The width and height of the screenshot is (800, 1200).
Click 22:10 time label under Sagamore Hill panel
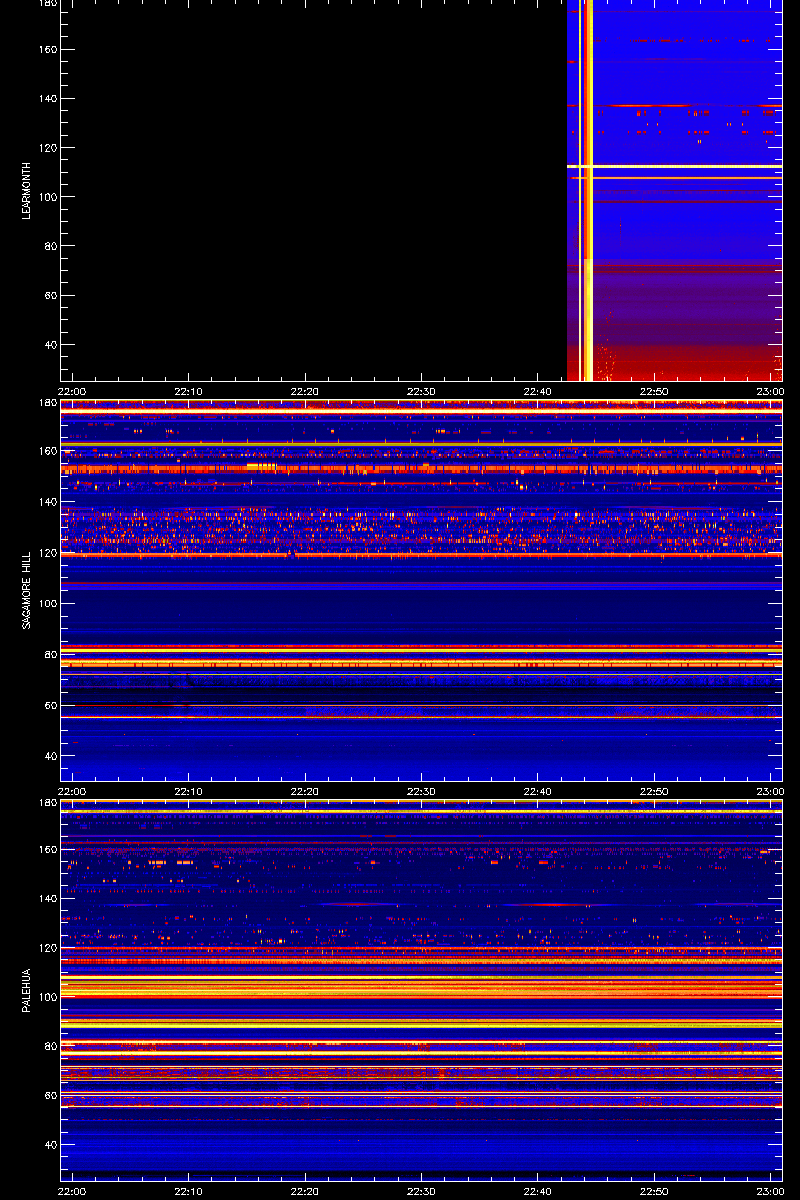click(188, 792)
